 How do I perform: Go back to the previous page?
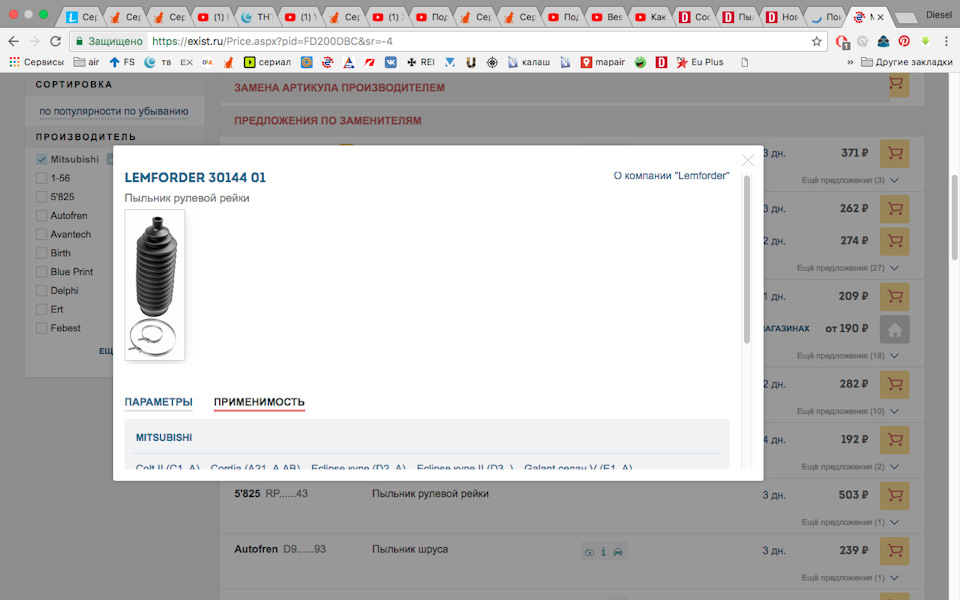13,41
